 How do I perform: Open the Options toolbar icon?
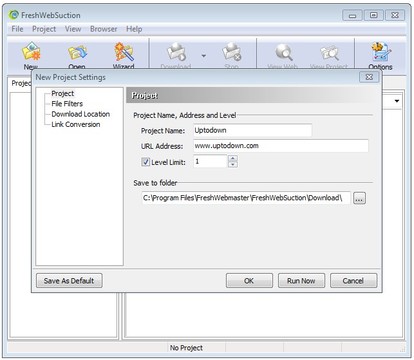tap(380, 52)
